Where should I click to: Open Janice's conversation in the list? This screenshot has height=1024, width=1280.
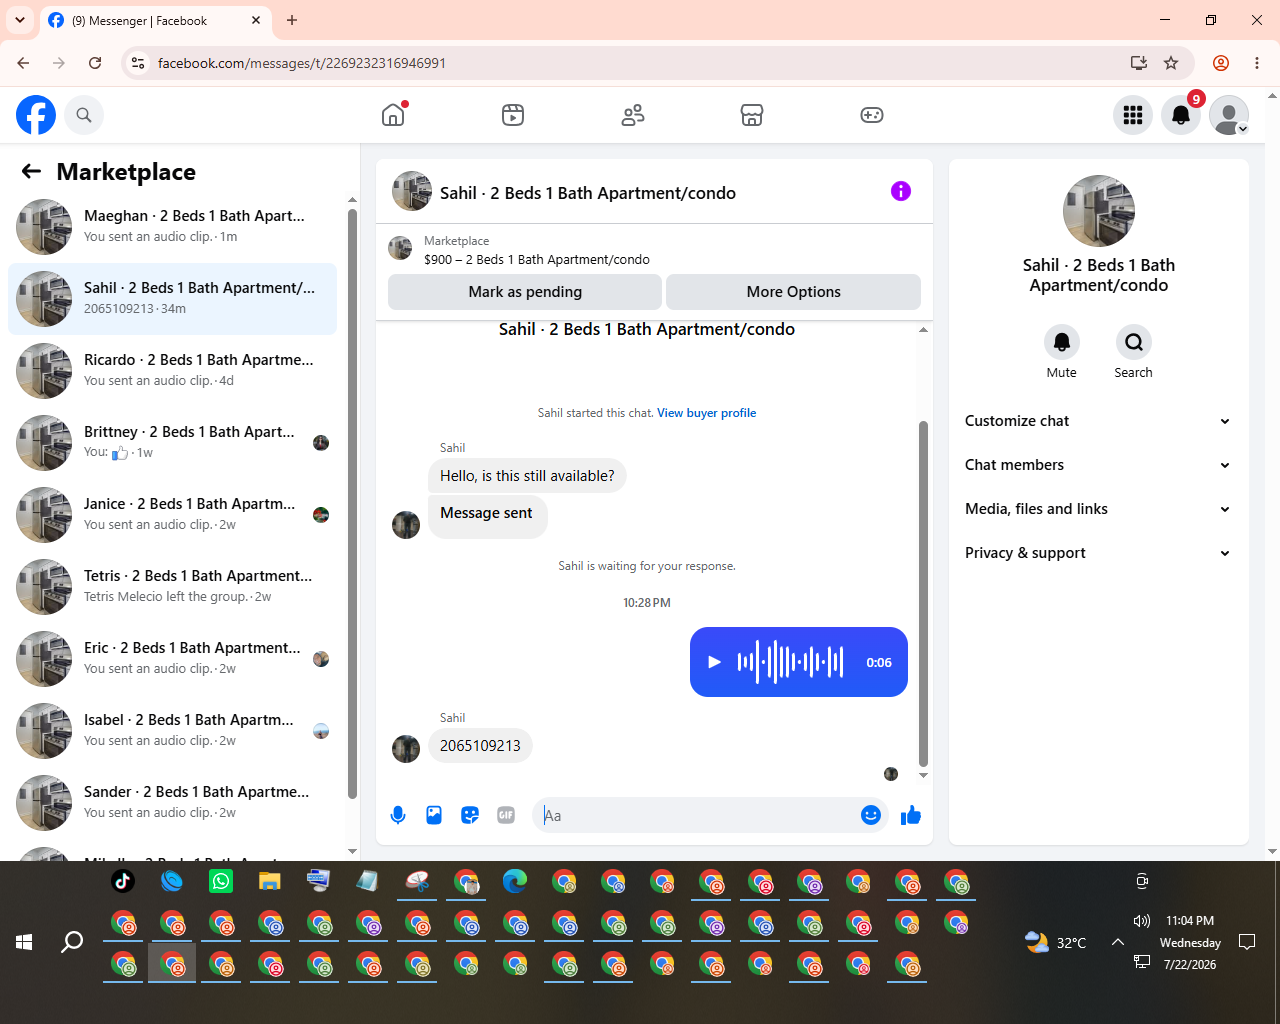pyautogui.click(x=172, y=515)
